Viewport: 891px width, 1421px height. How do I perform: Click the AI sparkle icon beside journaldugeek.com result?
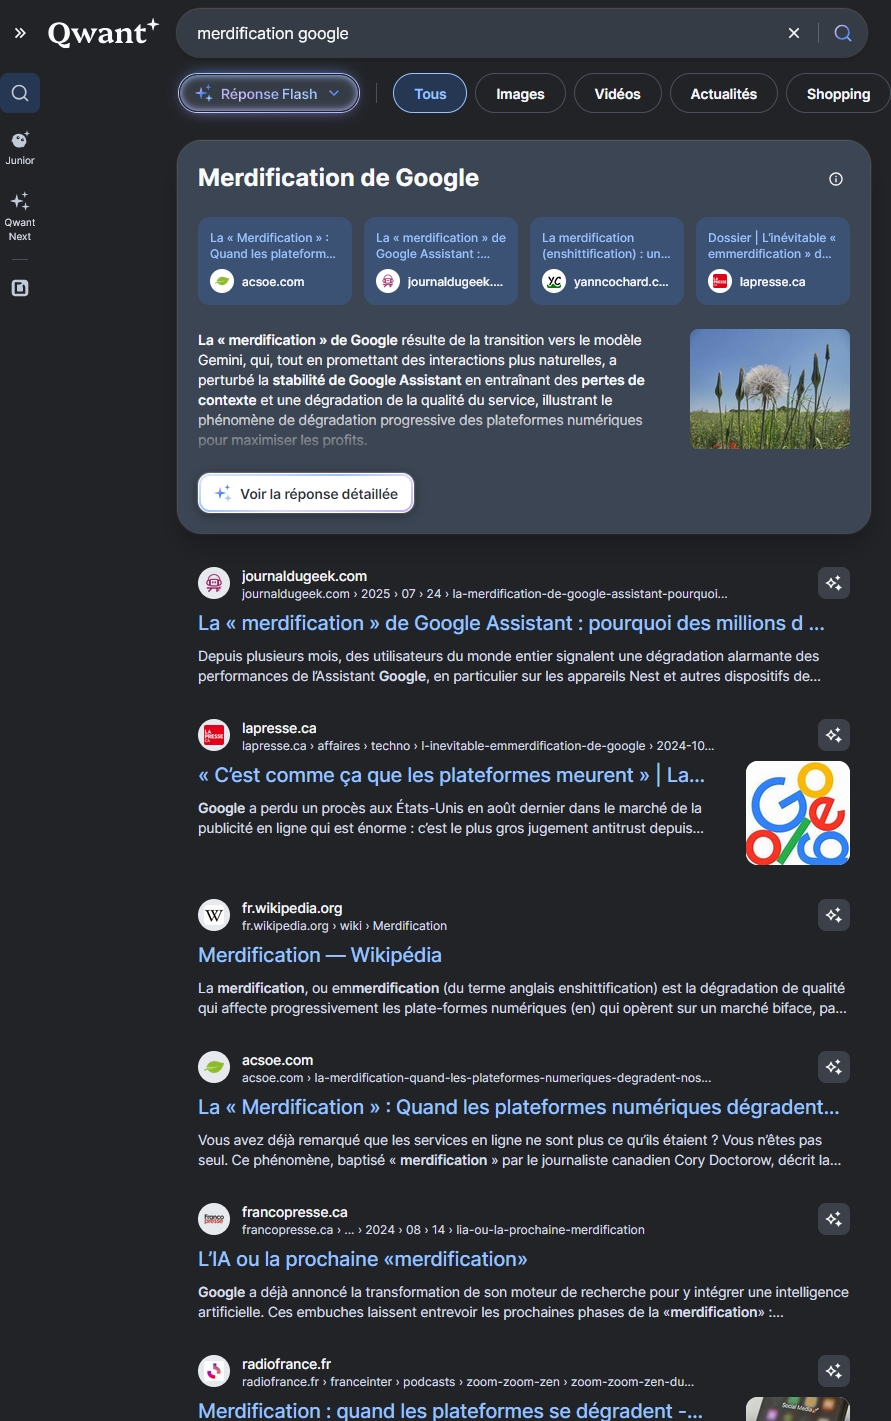click(x=834, y=583)
